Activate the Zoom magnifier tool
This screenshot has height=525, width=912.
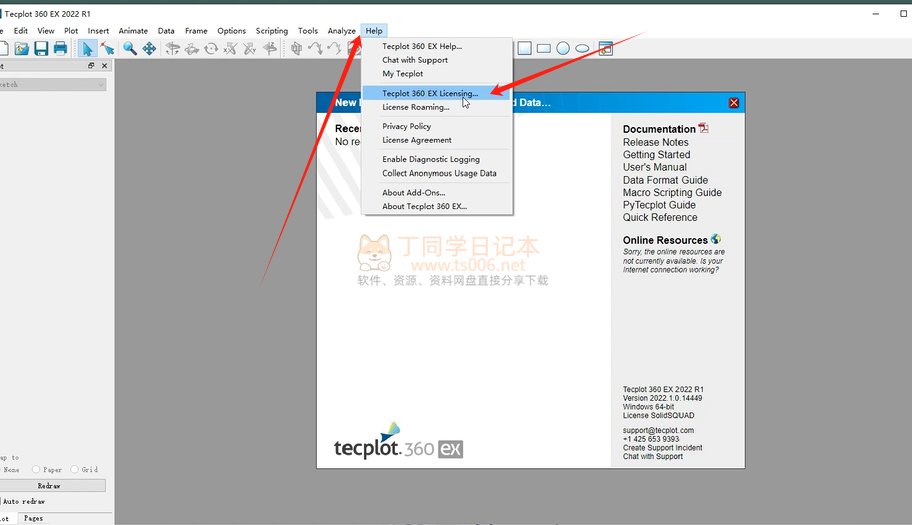130,48
